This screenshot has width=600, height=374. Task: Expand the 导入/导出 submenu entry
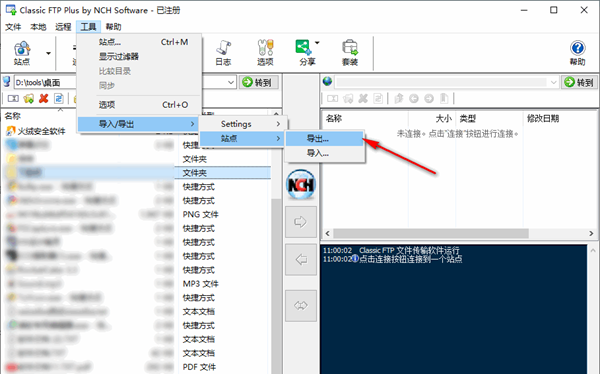coord(138,124)
